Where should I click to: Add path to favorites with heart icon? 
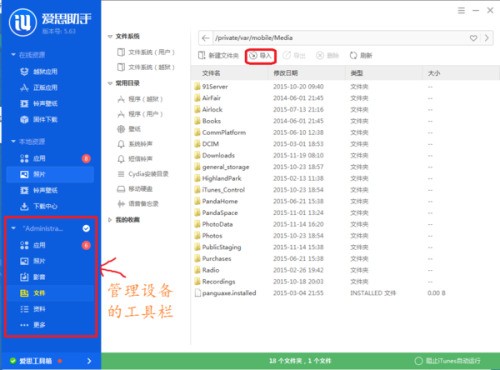473,38
